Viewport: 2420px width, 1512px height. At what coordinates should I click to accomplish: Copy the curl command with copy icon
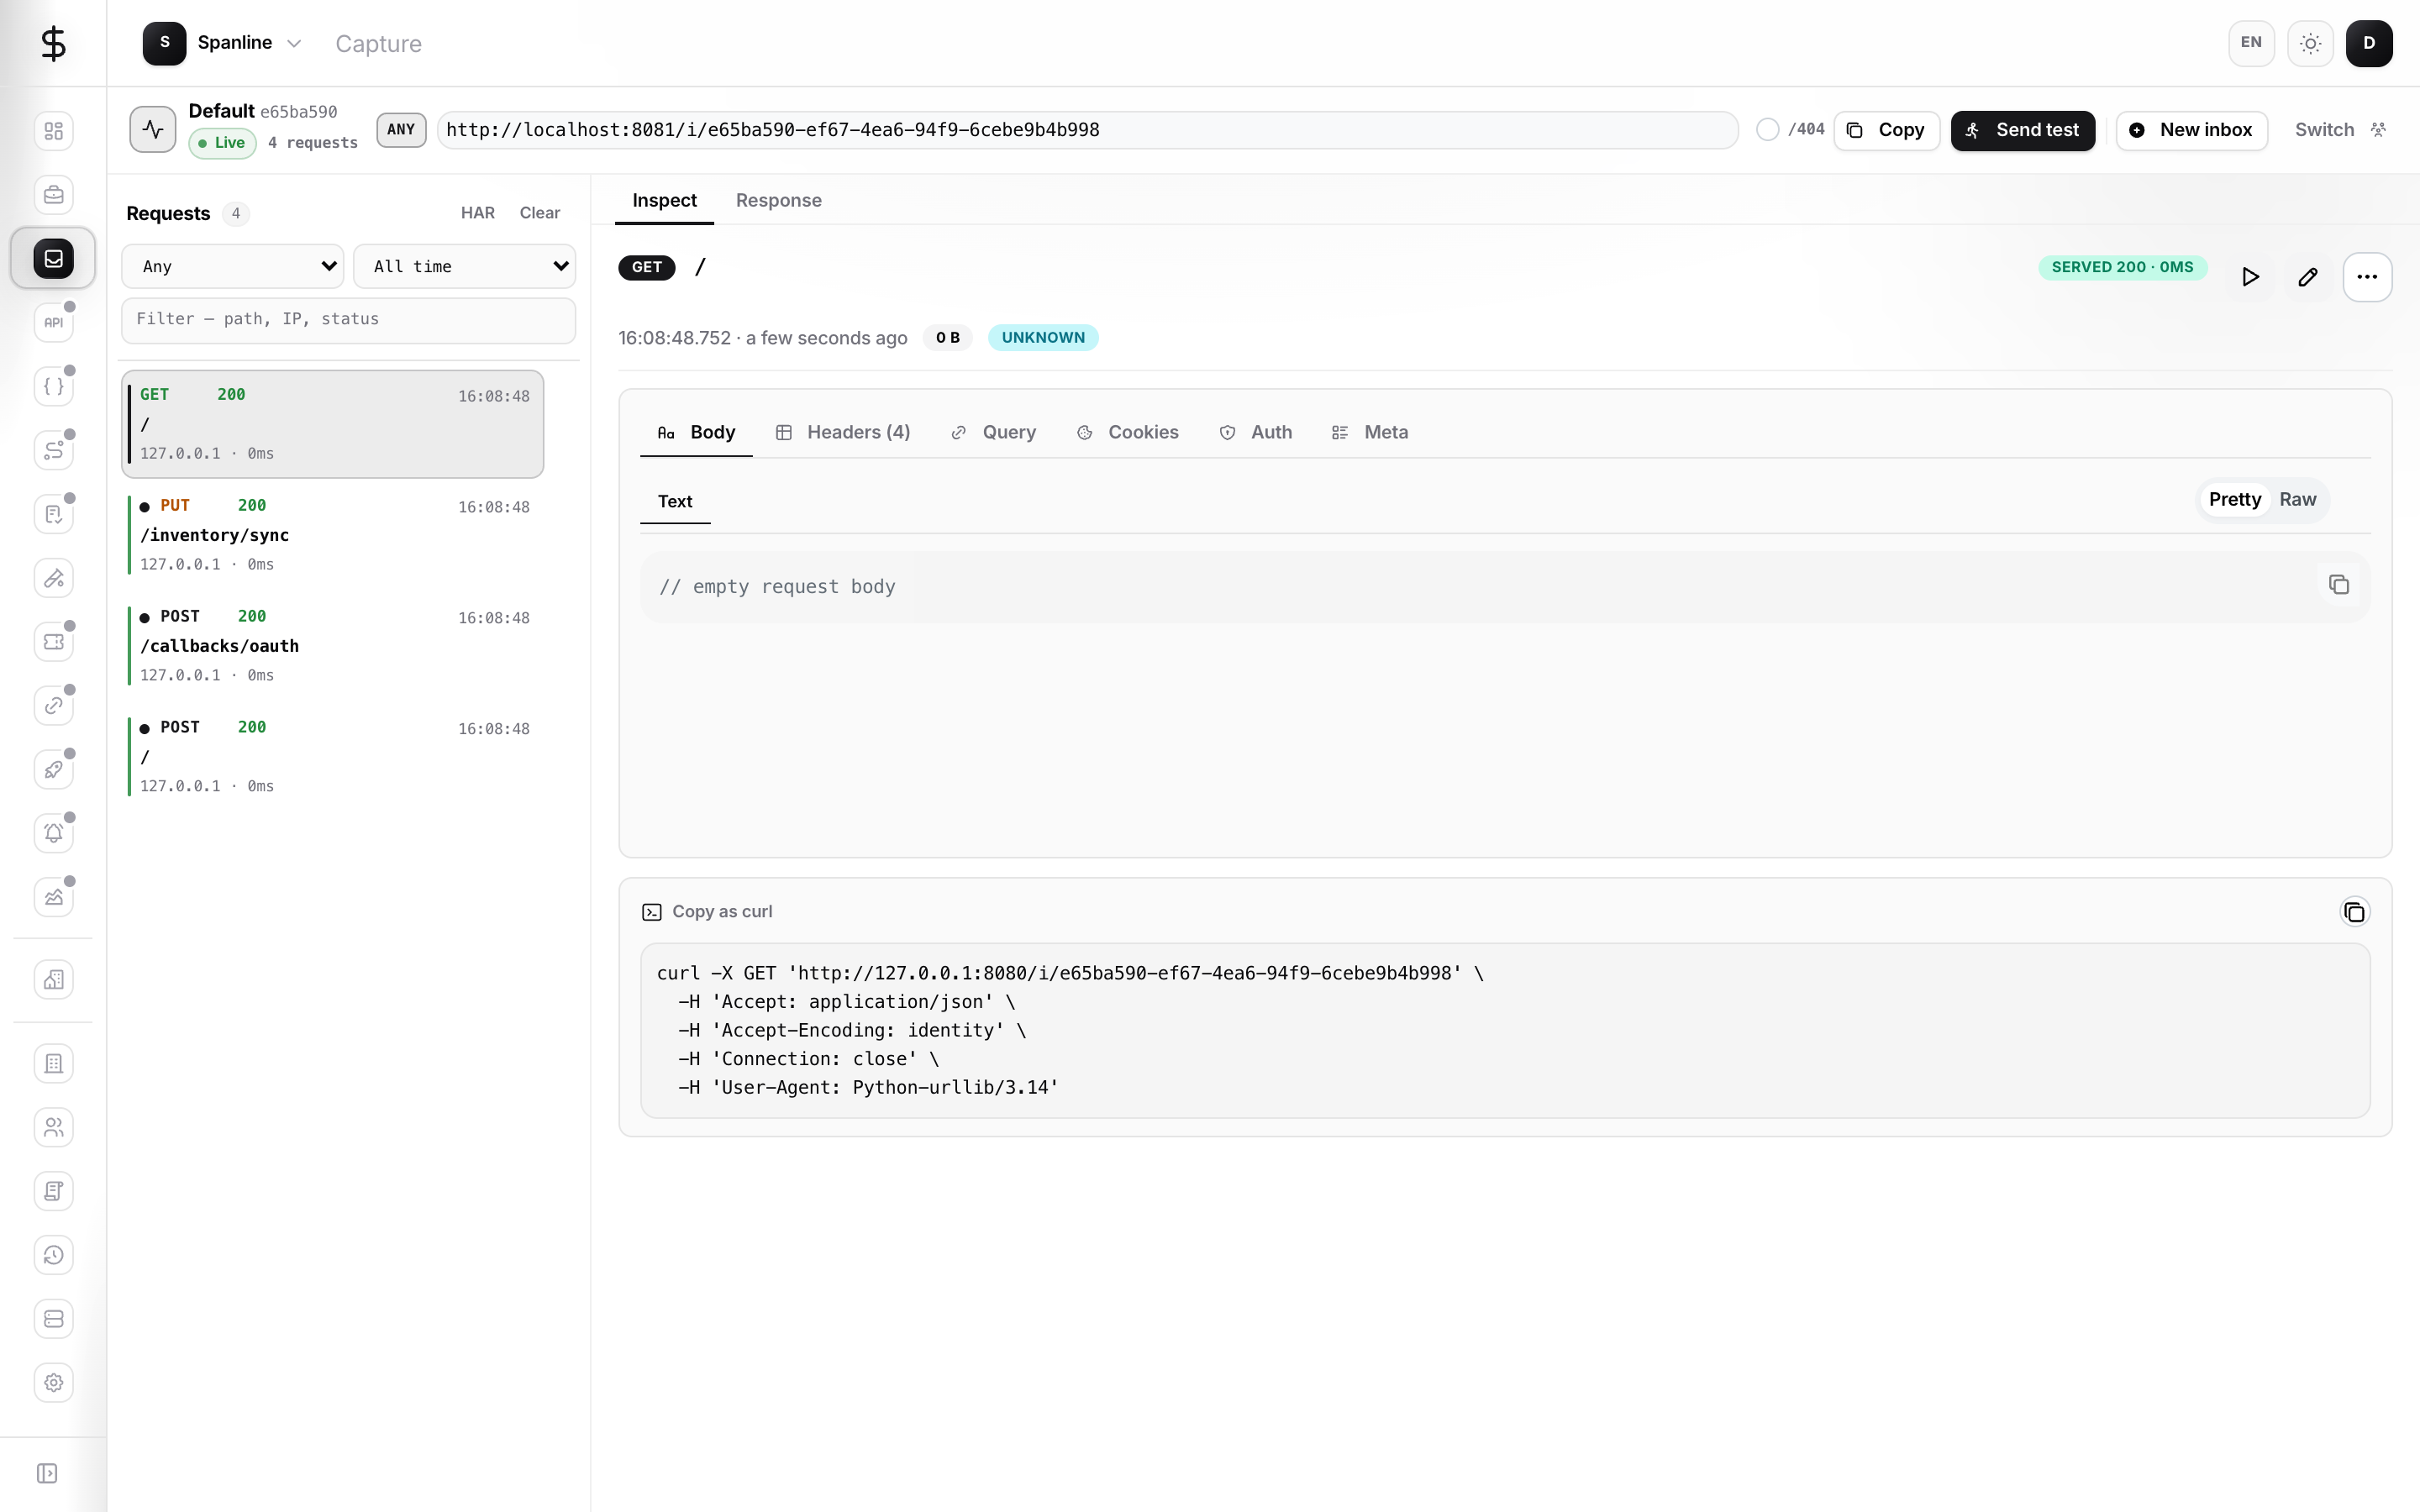[x=2354, y=912]
